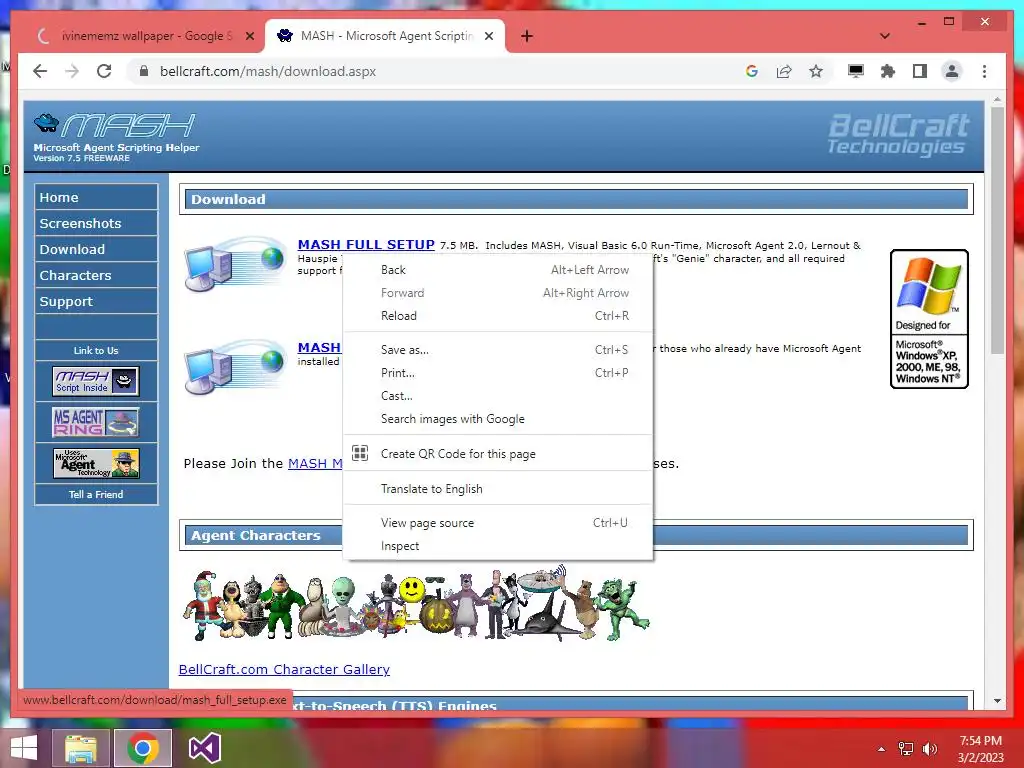Viewport: 1024px width, 768px height.
Task: Reload the page with the toolbar refresh icon
Action: 104,71
